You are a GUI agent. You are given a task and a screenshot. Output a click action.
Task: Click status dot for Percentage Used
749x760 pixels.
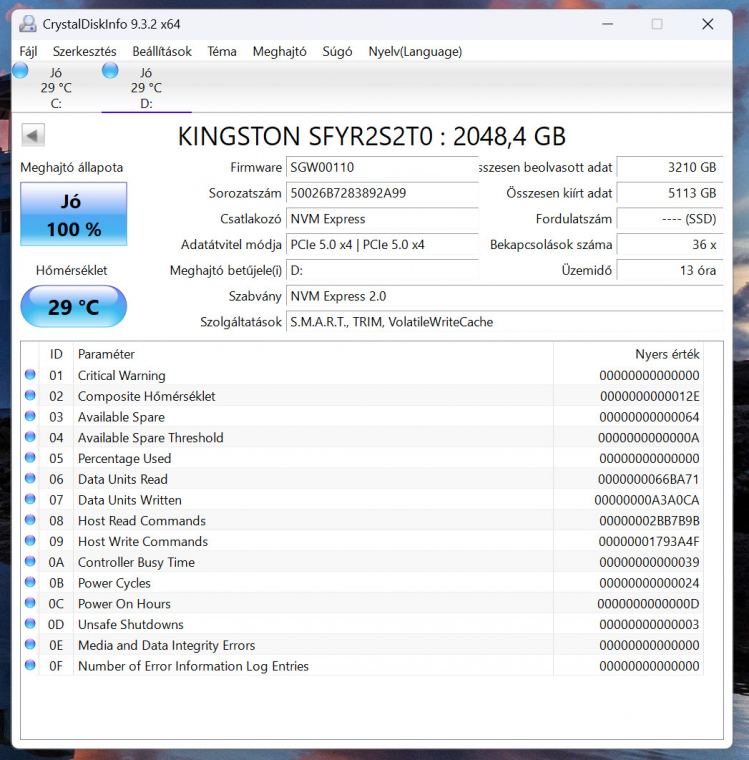(x=30, y=458)
